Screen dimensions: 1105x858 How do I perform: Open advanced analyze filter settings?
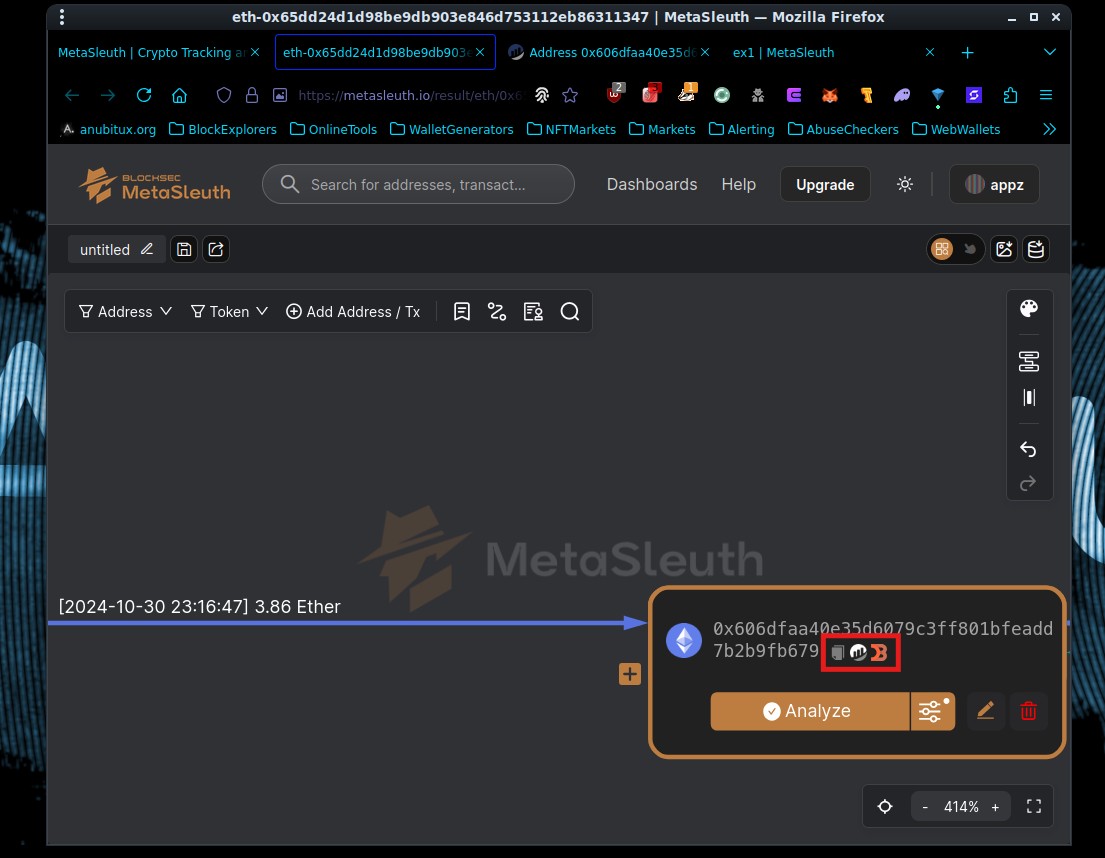coord(933,711)
